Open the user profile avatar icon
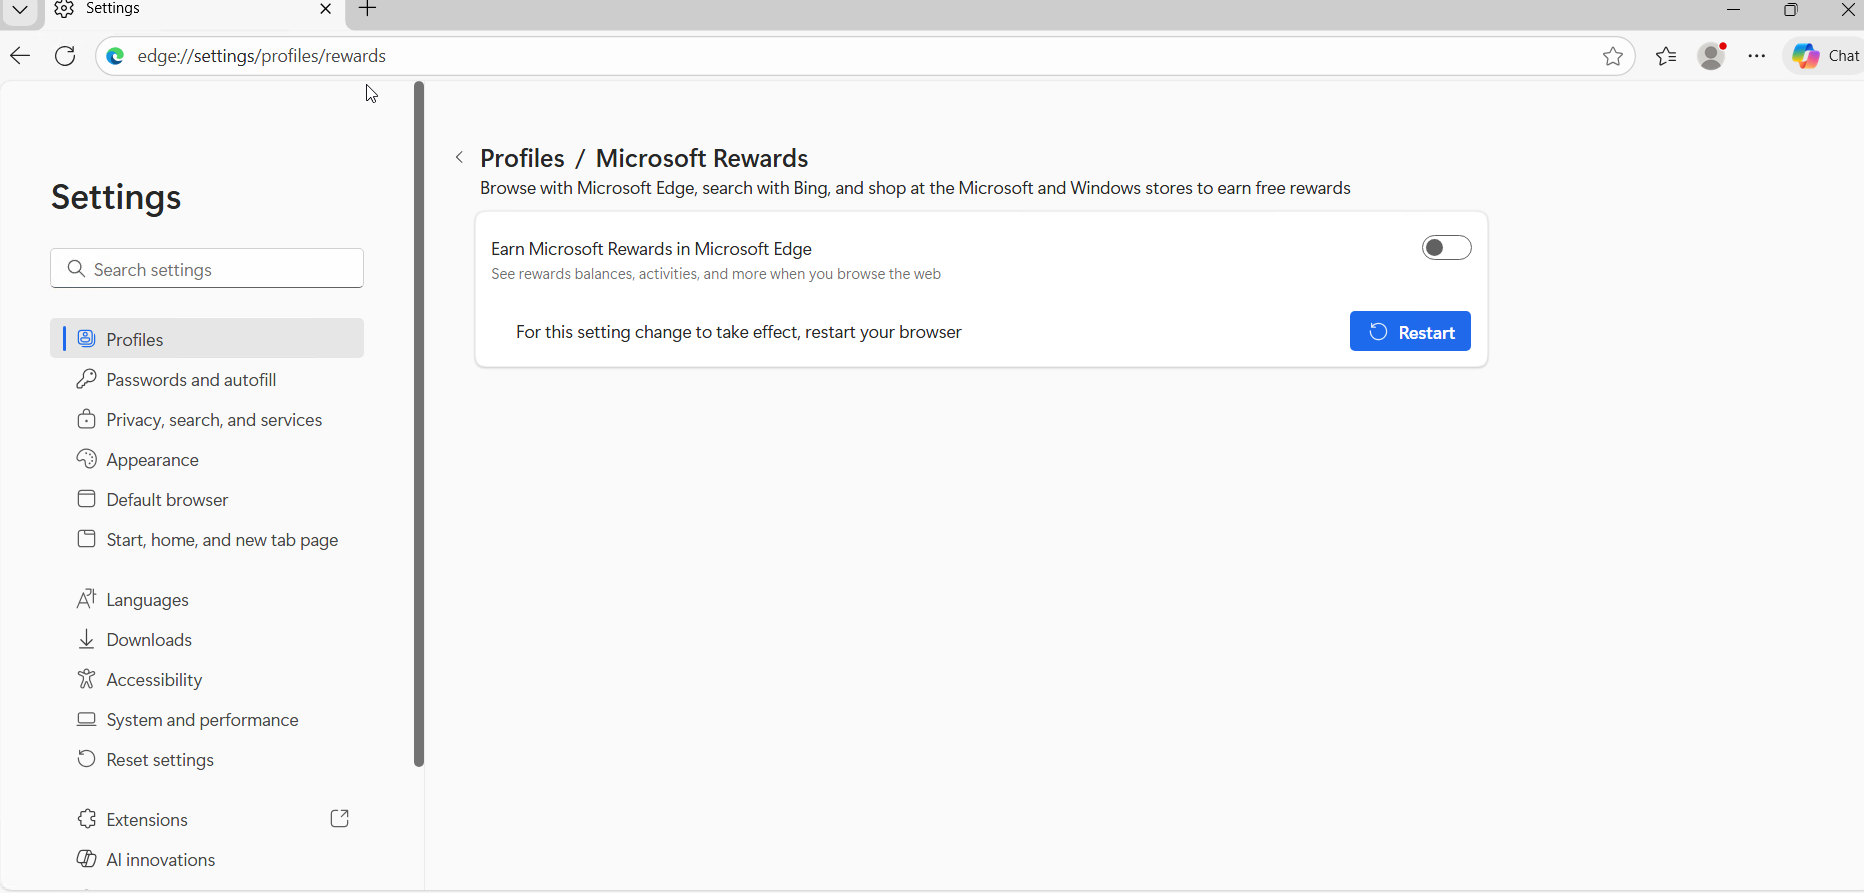1864x893 pixels. tap(1712, 56)
